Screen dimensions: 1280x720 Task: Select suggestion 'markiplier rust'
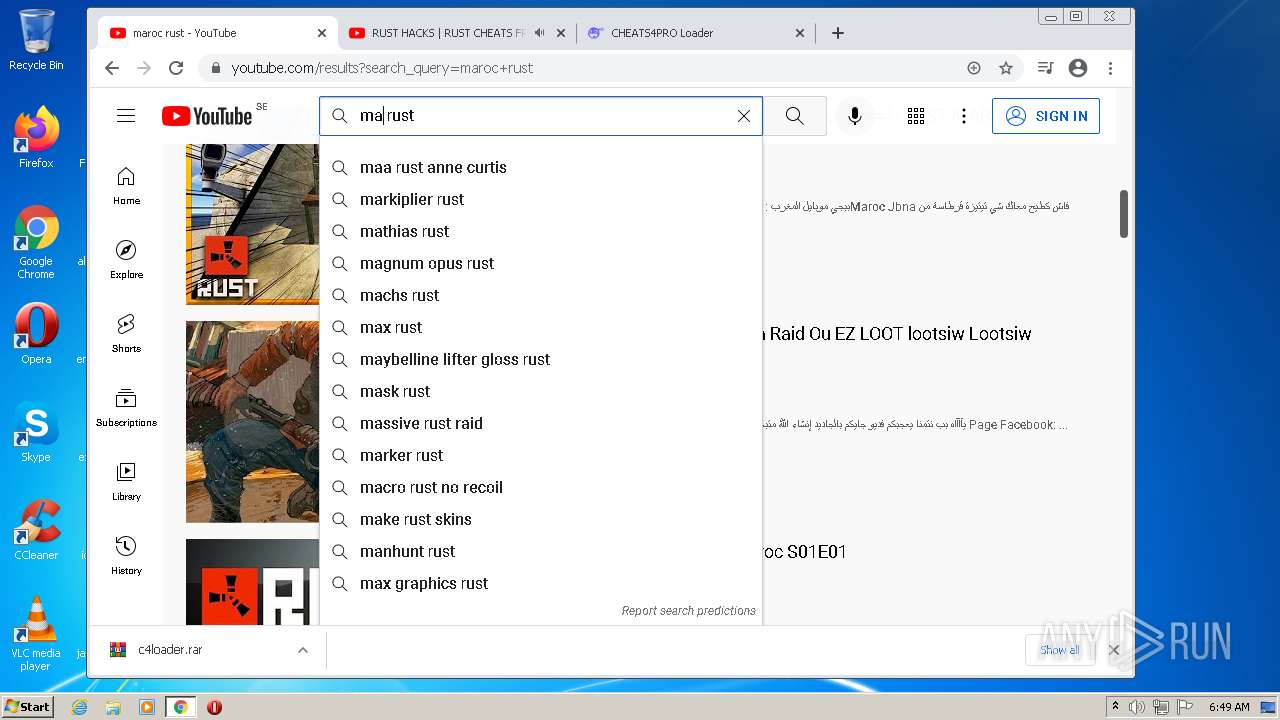[541, 200]
